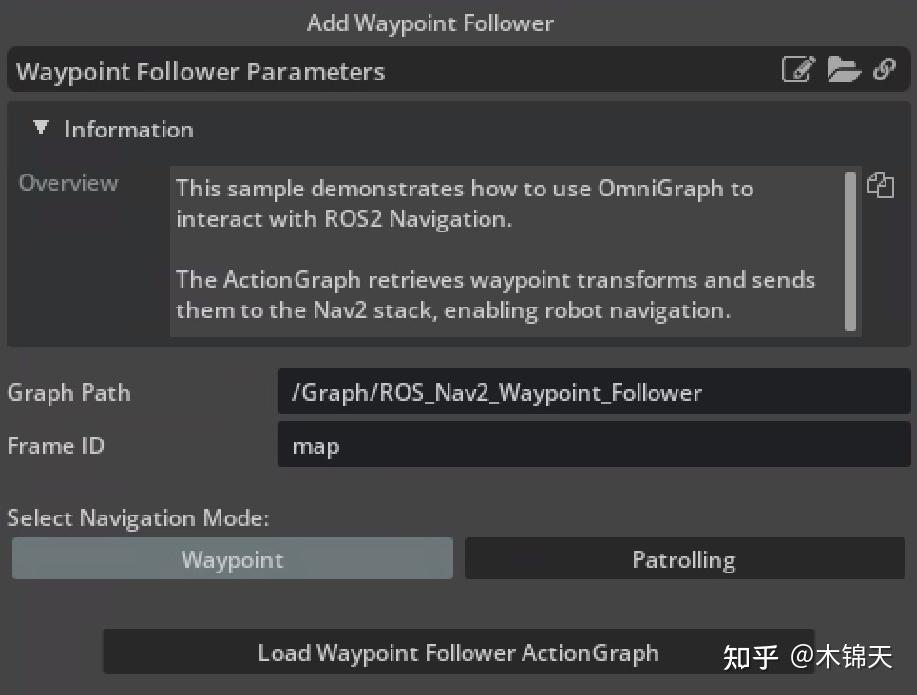Select the chain link icon beside the folder
This screenshot has width=917, height=695.
pos(888,70)
